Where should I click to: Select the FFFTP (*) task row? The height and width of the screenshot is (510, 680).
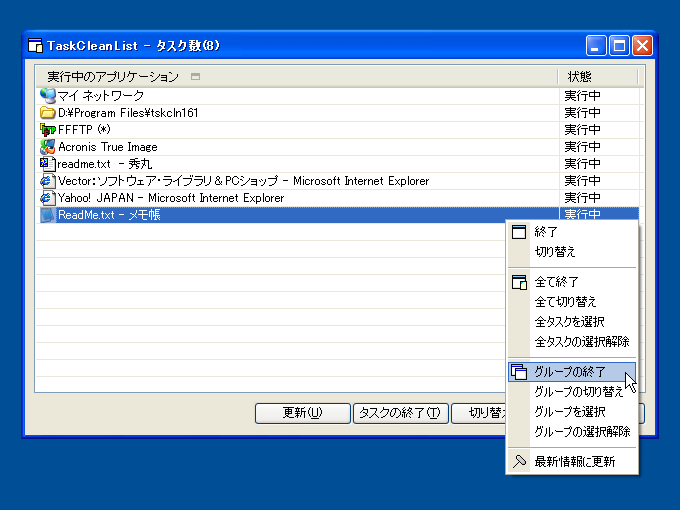point(337,130)
